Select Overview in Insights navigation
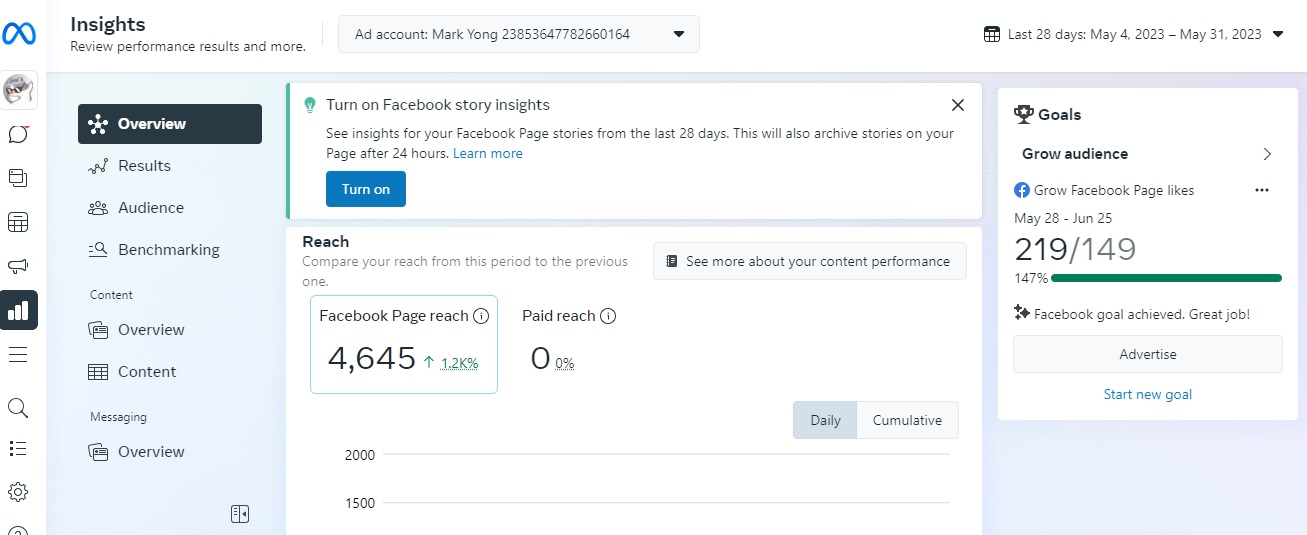1307x535 pixels. (x=170, y=124)
